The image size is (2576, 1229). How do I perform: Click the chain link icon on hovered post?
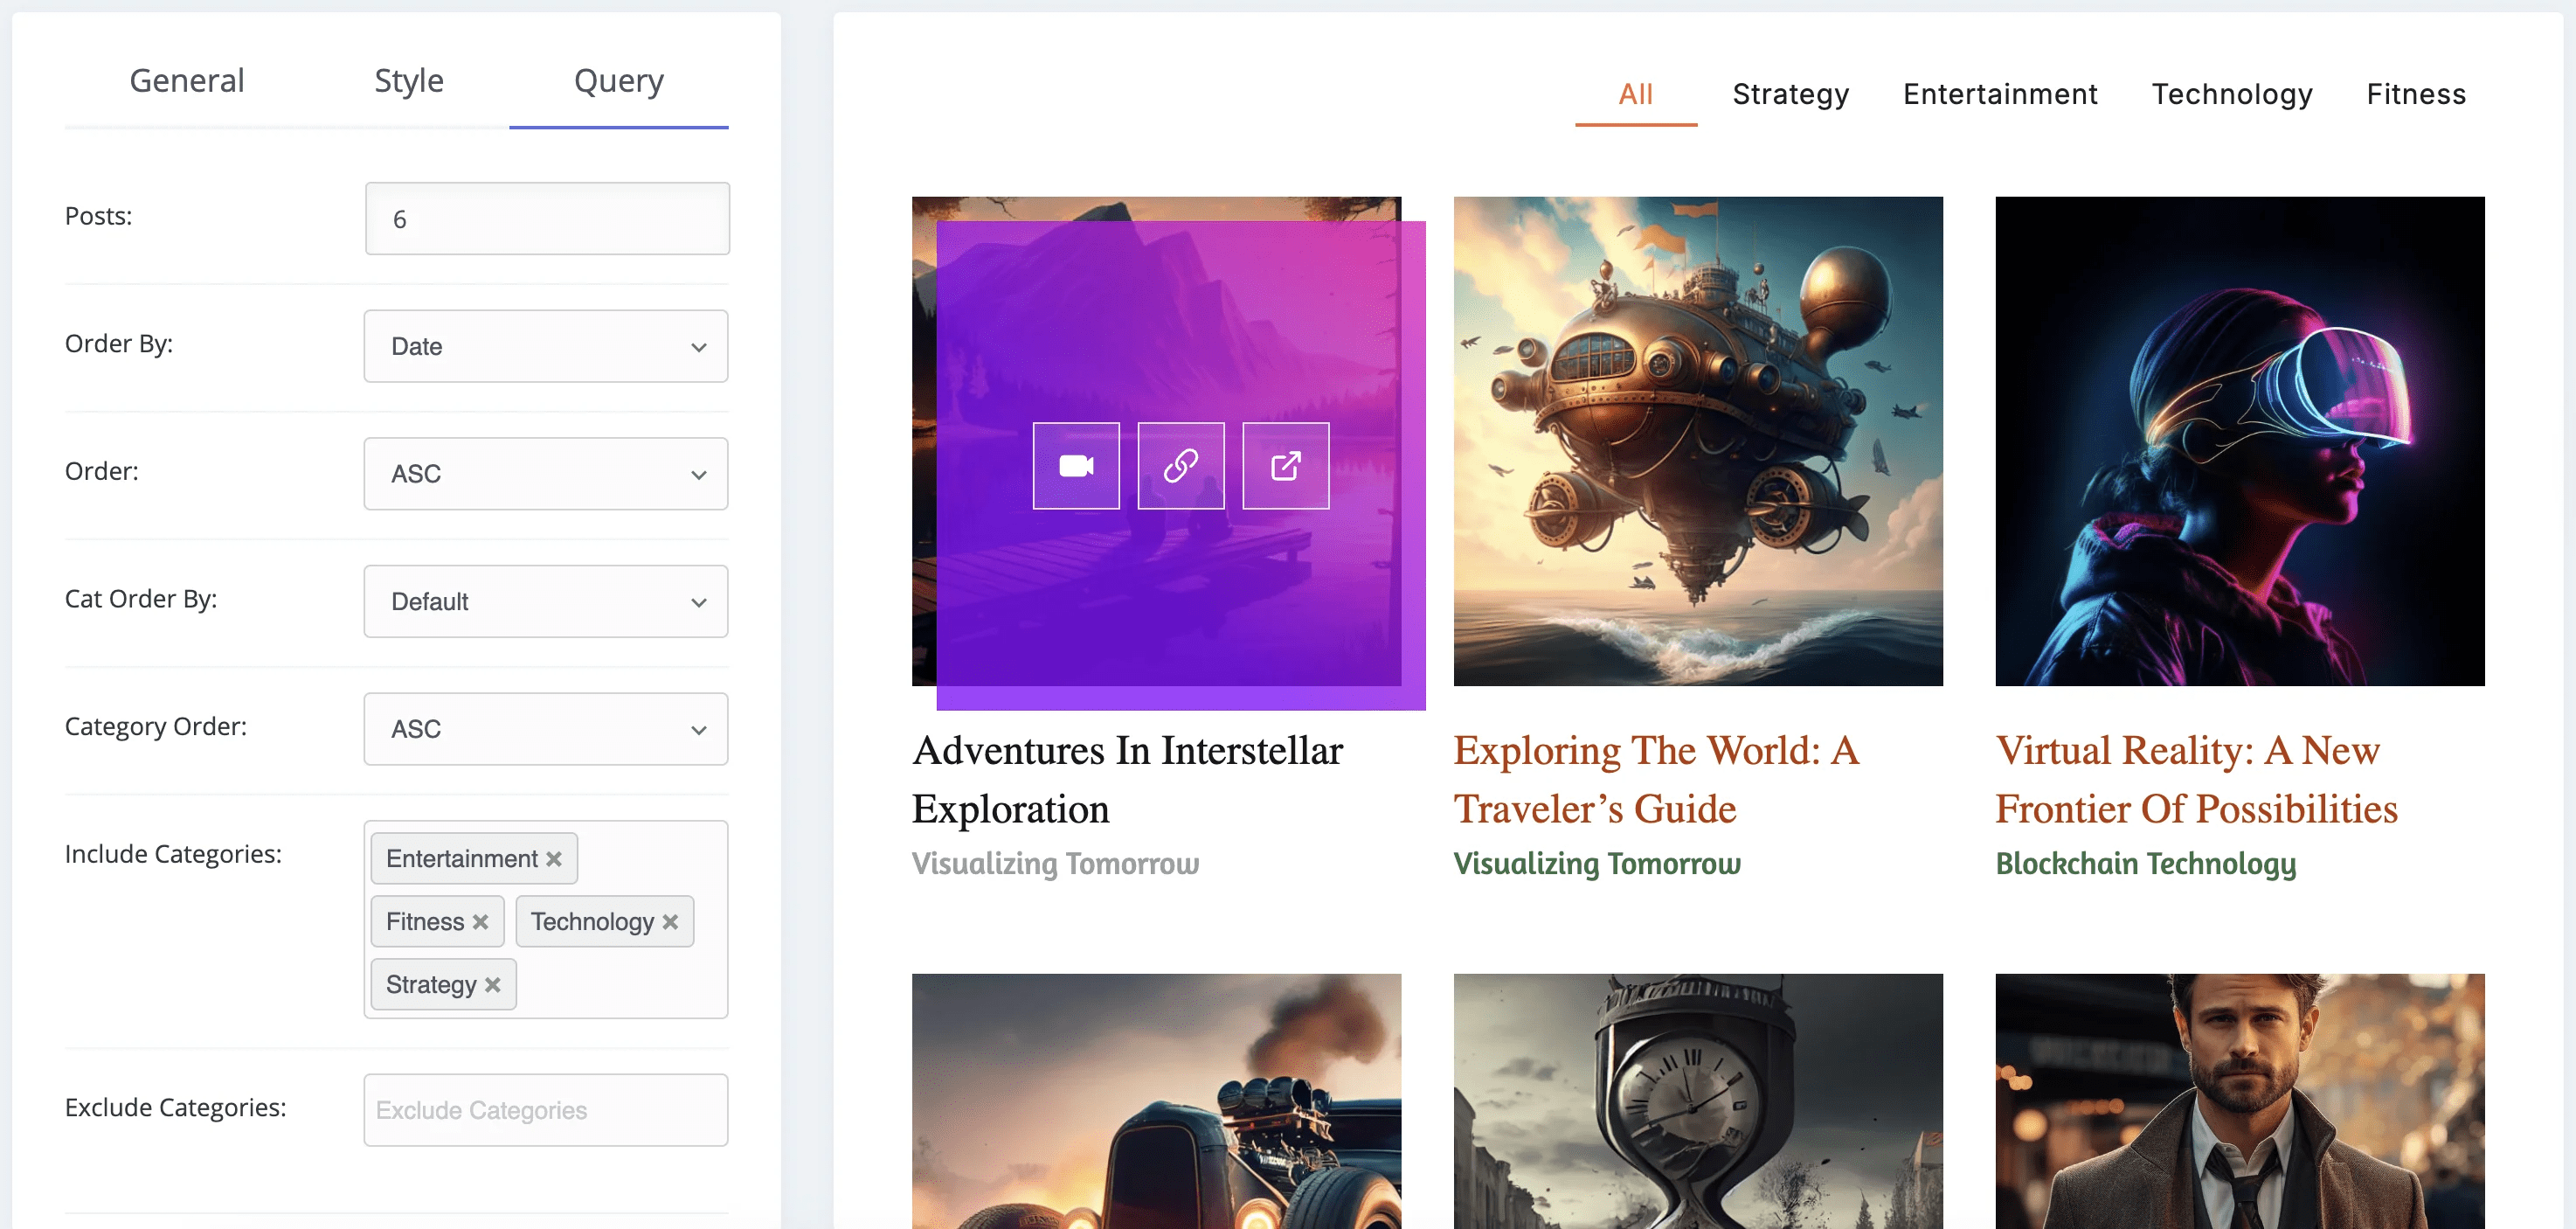click(1181, 466)
